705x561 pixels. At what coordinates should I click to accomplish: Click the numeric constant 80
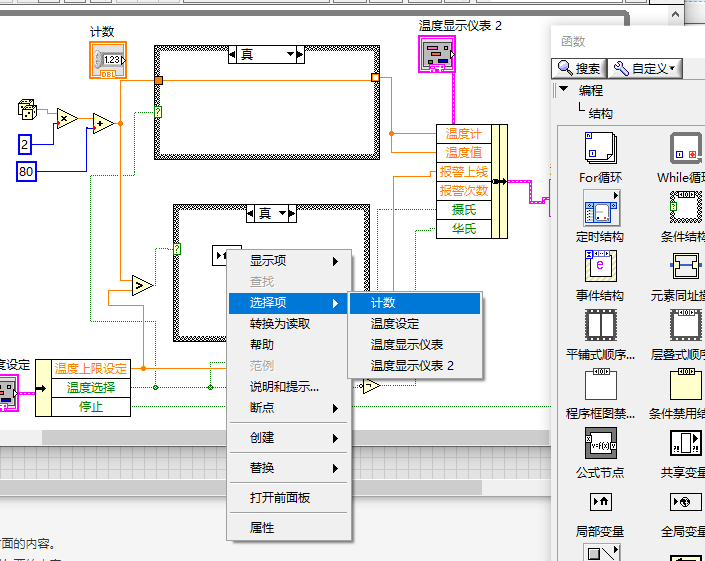point(26,171)
